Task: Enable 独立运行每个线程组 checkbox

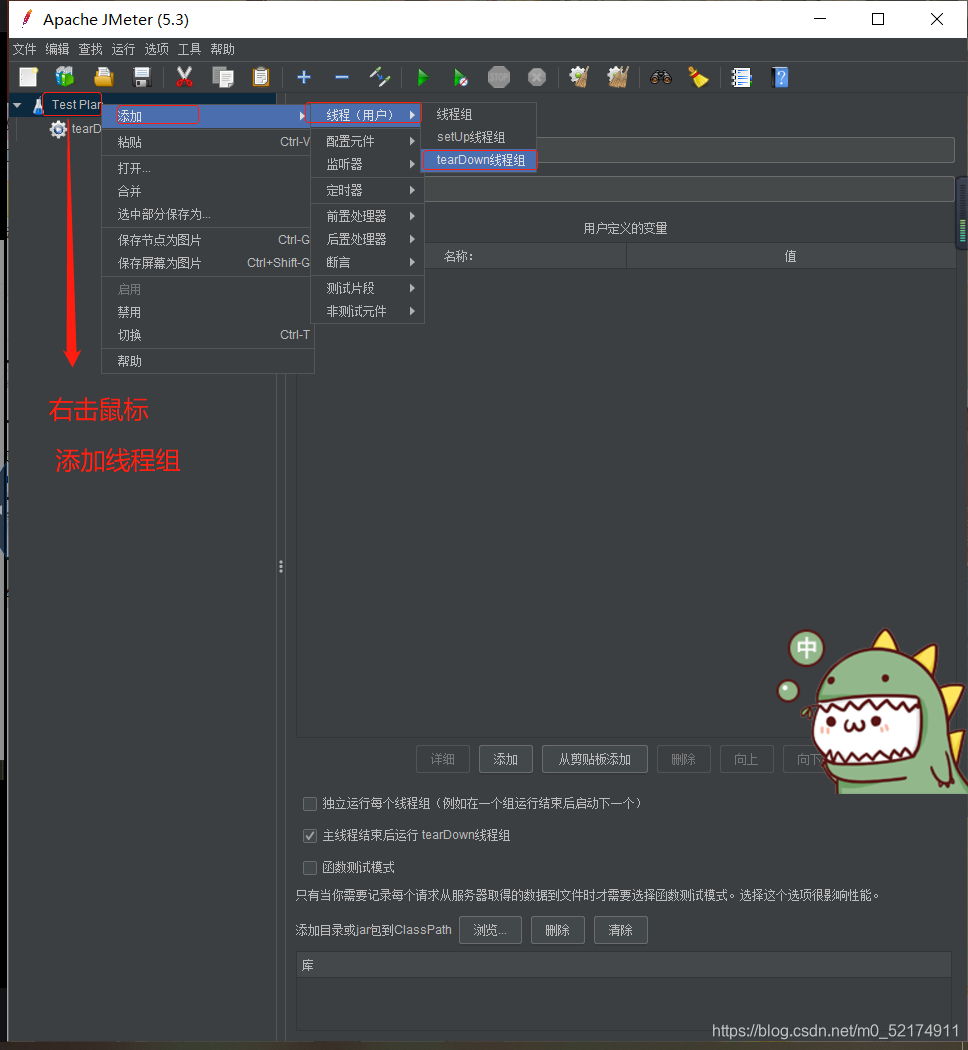Action: tap(310, 803)
